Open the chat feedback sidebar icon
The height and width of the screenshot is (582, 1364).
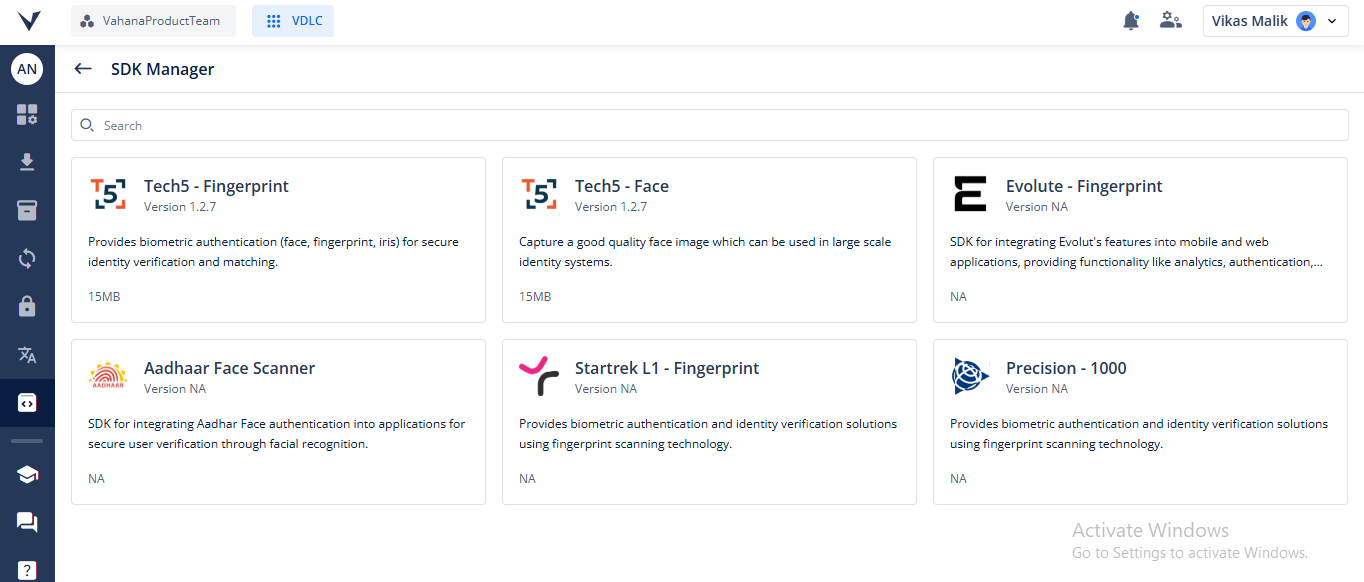pos(27,522)
